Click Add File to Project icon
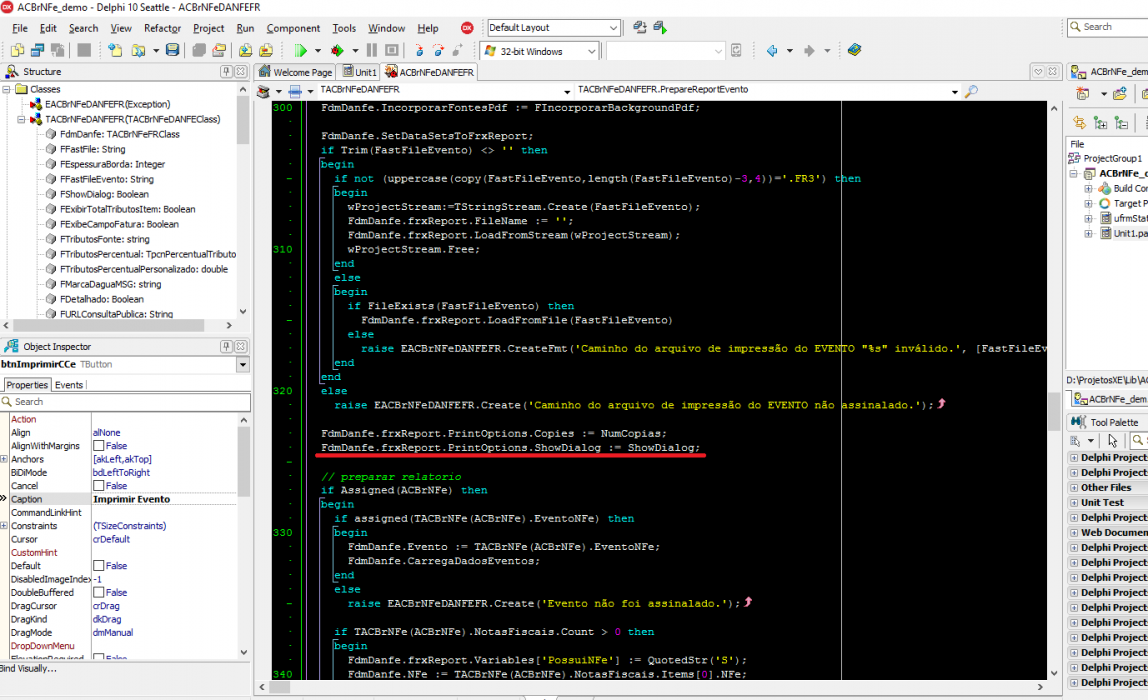The image size is (1148, 700). click(x=245, y=51)
